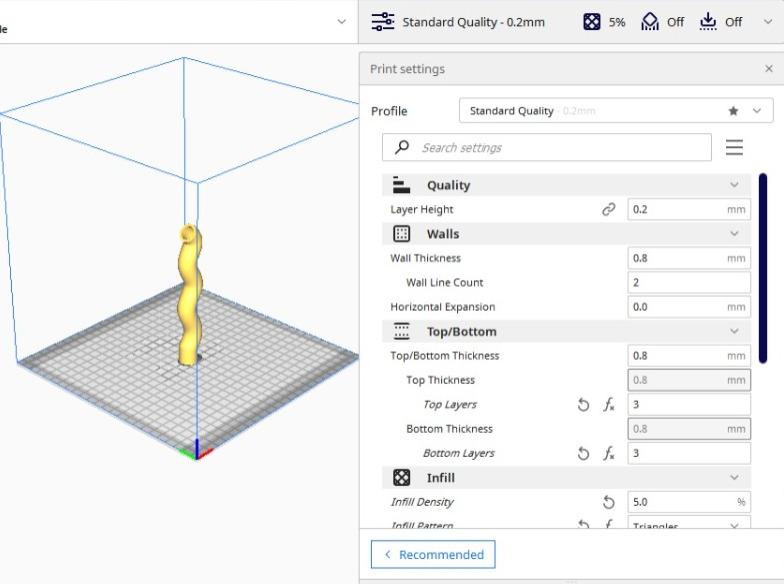Viewport: 784px width, 584px height.
Task: Click the infill 5% icon in header
Action: coord(592,22)
